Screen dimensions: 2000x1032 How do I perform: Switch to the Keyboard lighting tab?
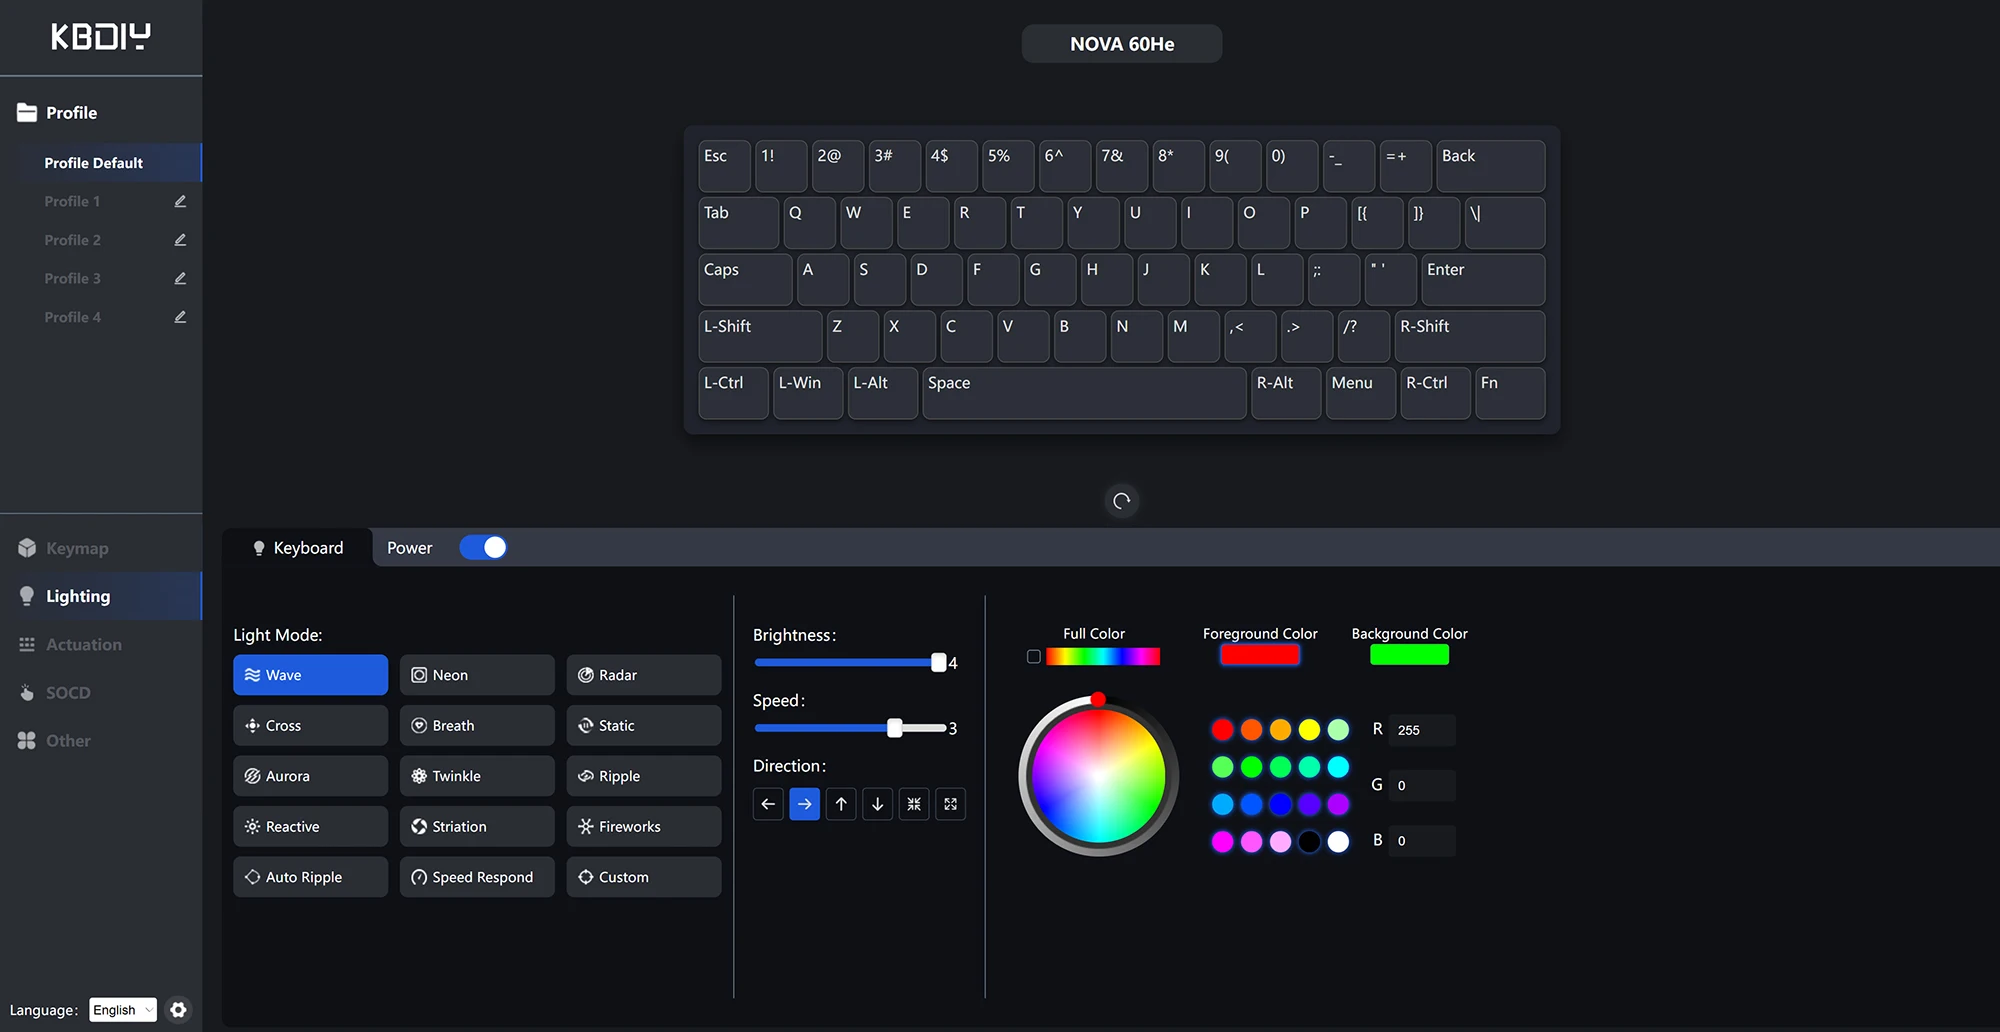297,548
